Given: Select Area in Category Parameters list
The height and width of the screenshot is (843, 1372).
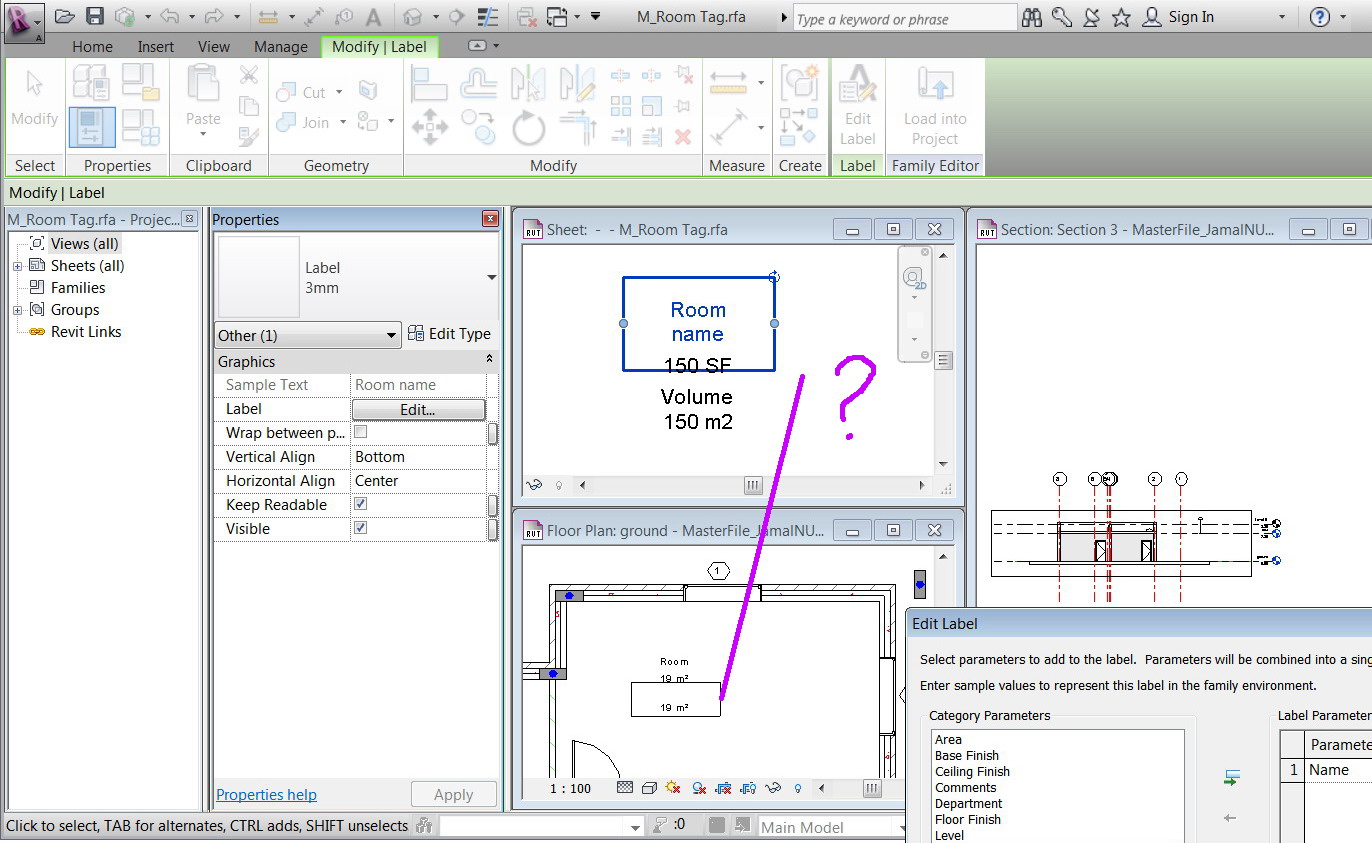Looking at the screenshot, I should (x=949, y=740).
